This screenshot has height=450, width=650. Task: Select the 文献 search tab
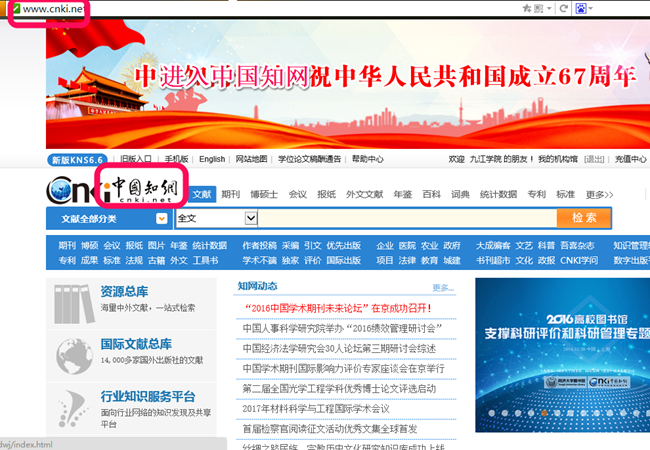click(202, 194)
